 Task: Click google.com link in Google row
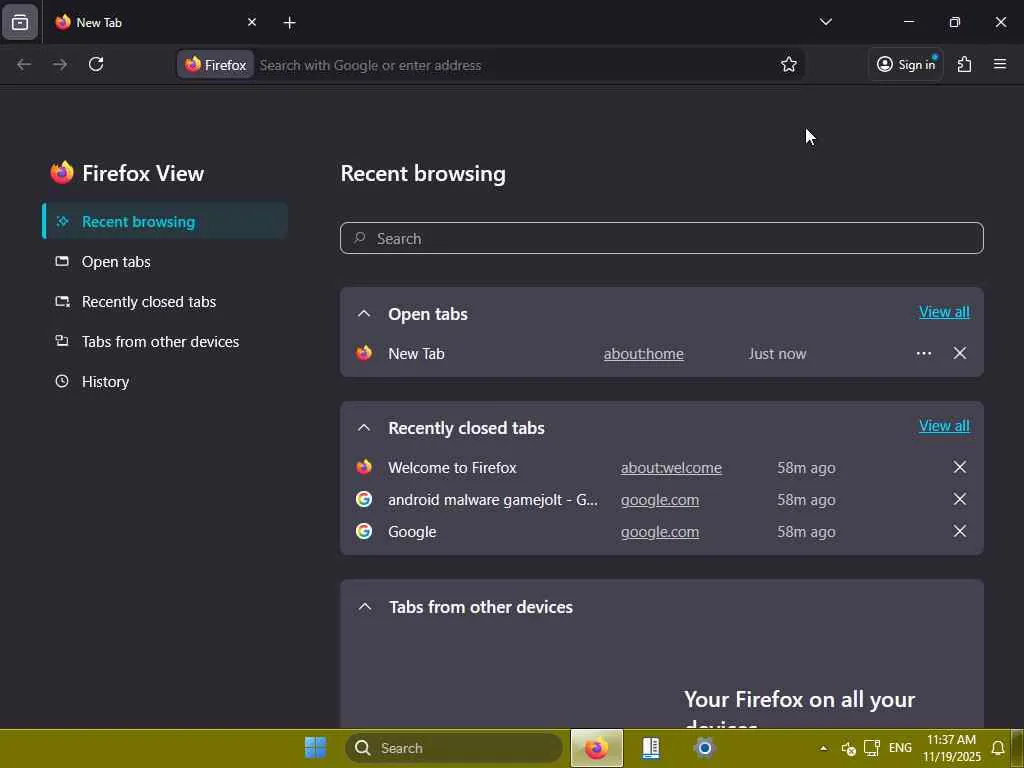point(660,532)
